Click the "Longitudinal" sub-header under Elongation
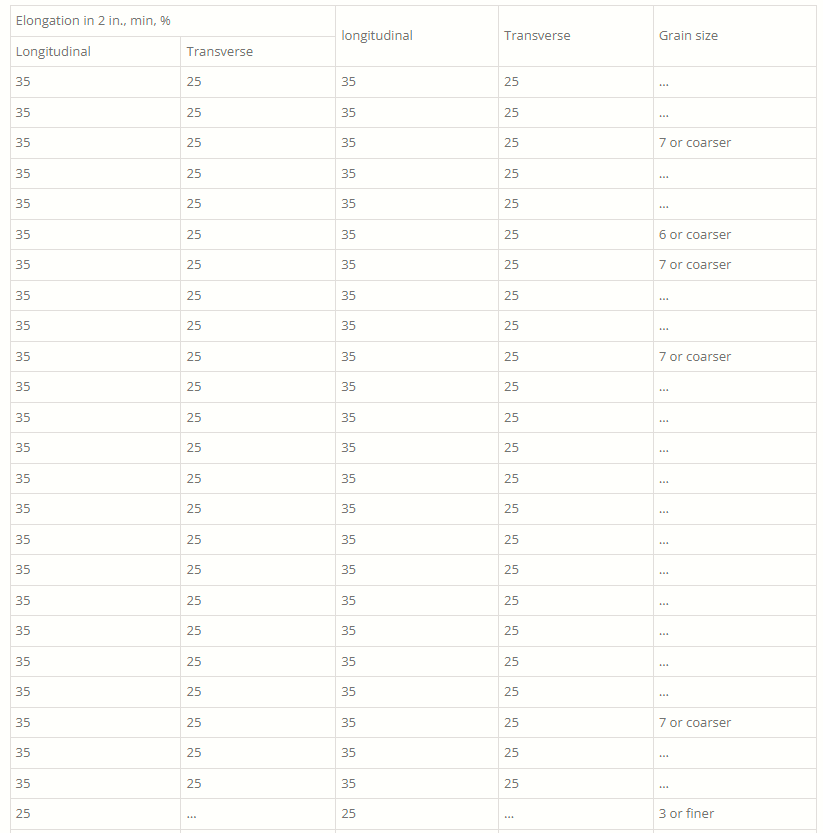 click(x=53, y=52)
